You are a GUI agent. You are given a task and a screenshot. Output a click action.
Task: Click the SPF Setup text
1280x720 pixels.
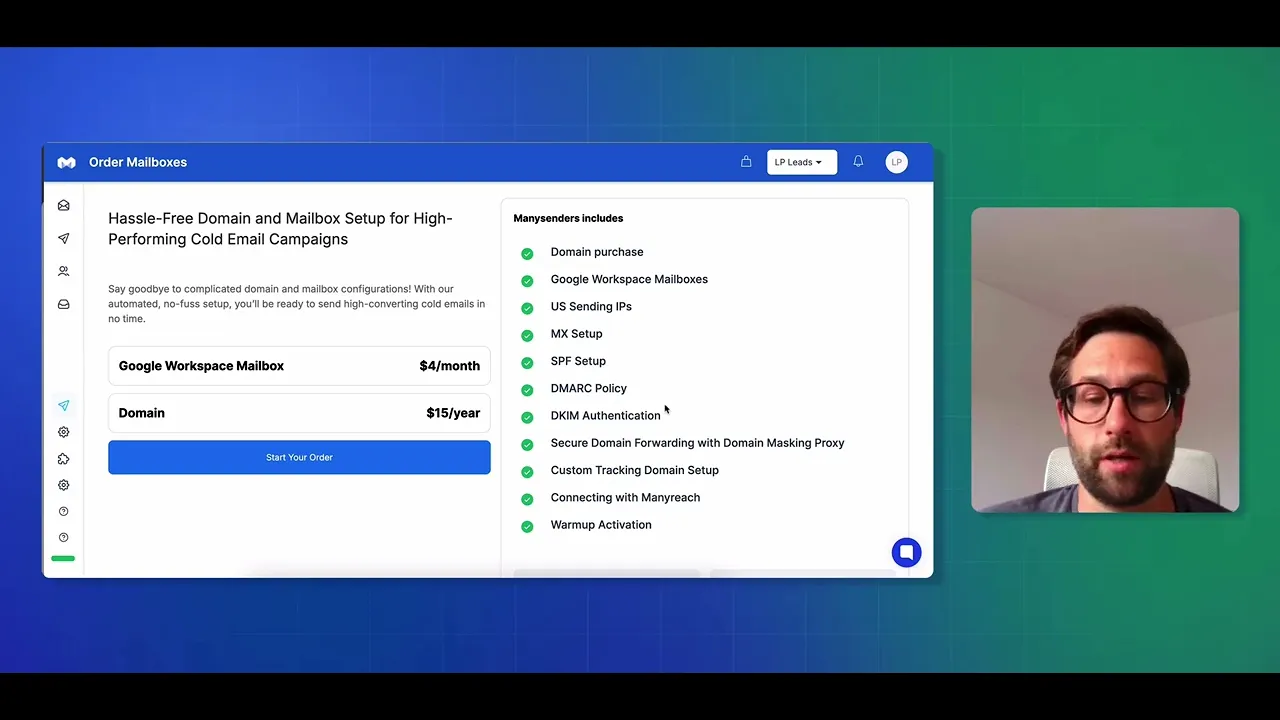[x=578, y=361]
